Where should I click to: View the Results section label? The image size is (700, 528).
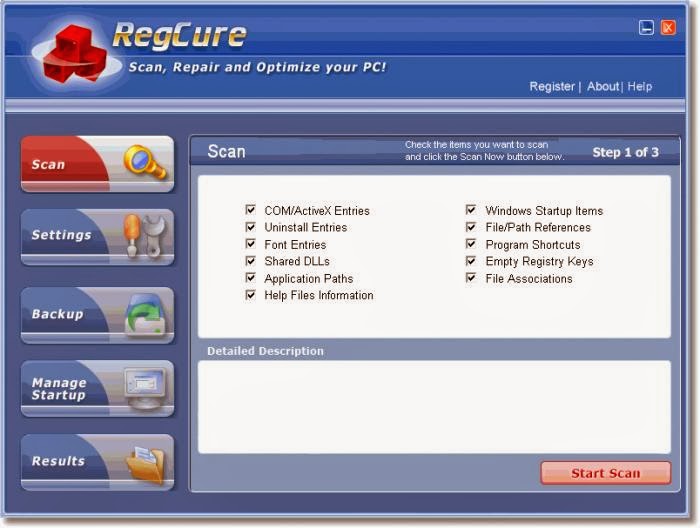pos(58,461)
